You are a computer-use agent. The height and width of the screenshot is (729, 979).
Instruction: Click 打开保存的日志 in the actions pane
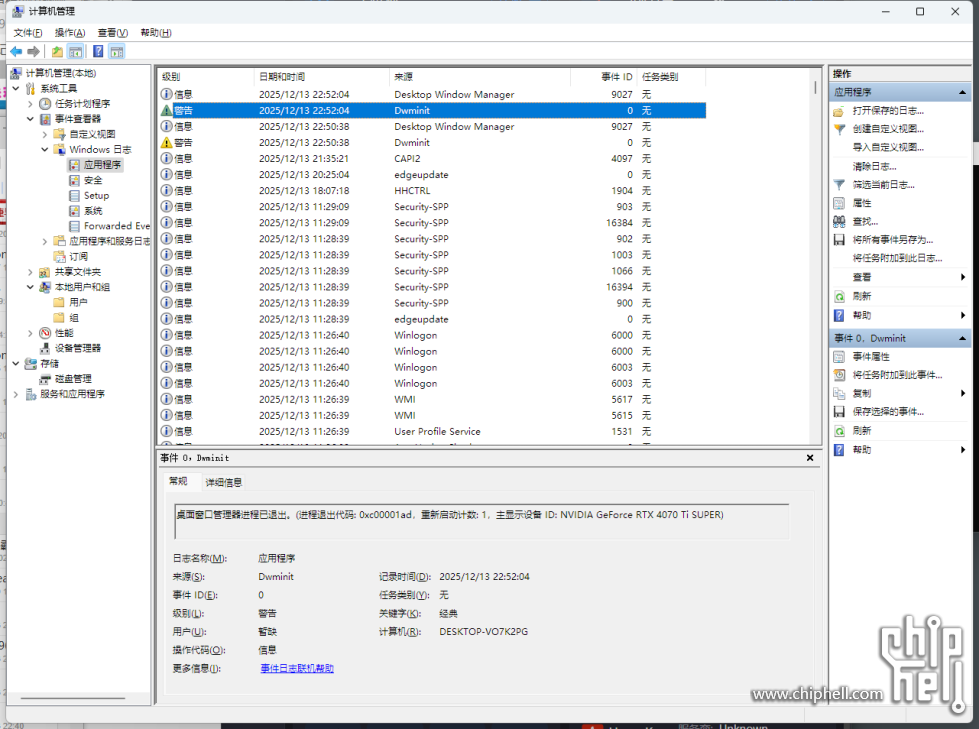[887, 111]
